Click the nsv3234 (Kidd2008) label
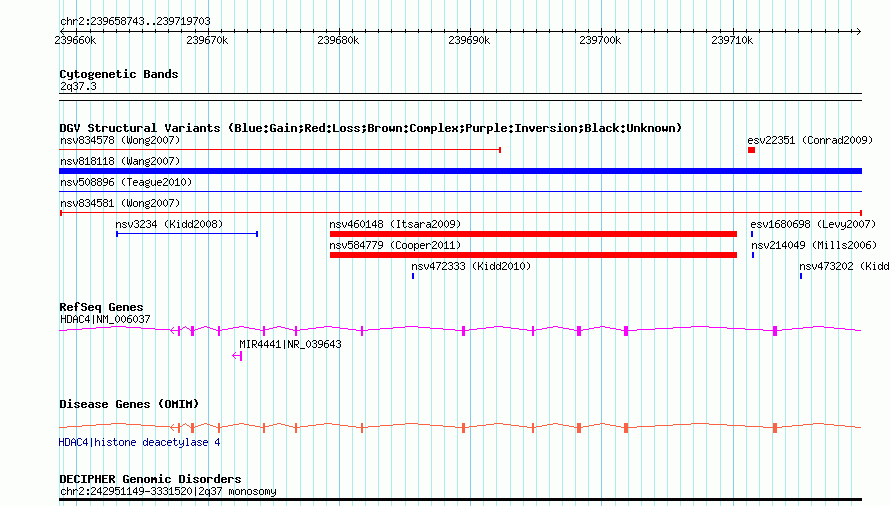The image size is (890, 506). coord(169,224)
